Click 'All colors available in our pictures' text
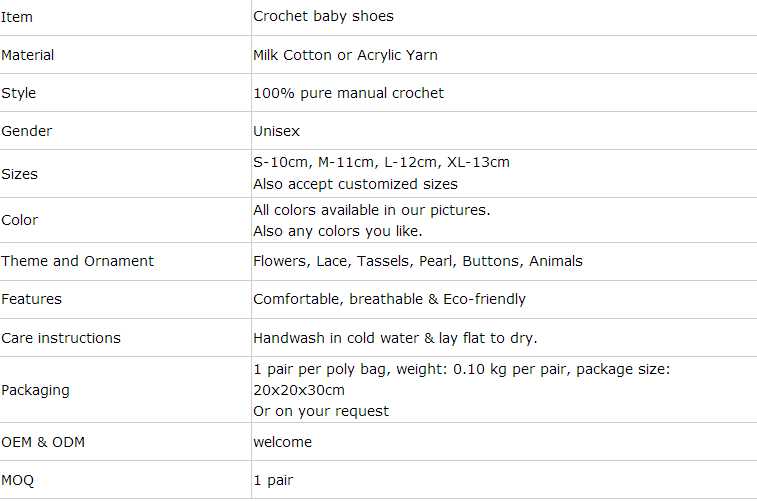The width and height of the screenshot is (757, 502). pyautogui.click(x=371, y=210)
